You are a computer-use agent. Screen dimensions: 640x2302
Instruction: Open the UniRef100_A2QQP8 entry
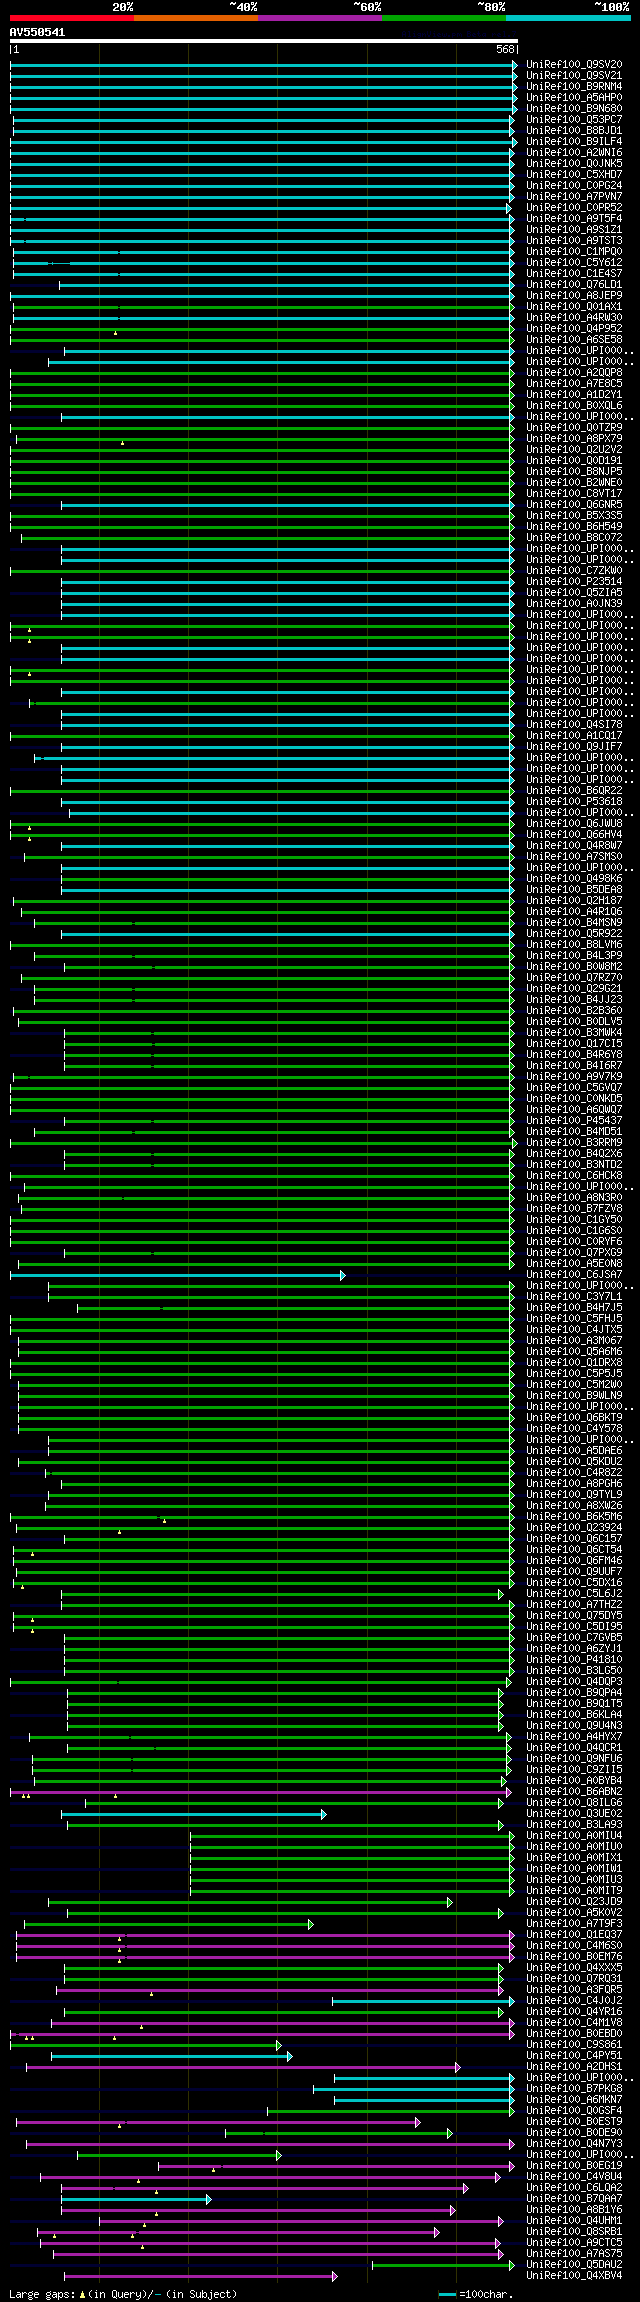574,372
